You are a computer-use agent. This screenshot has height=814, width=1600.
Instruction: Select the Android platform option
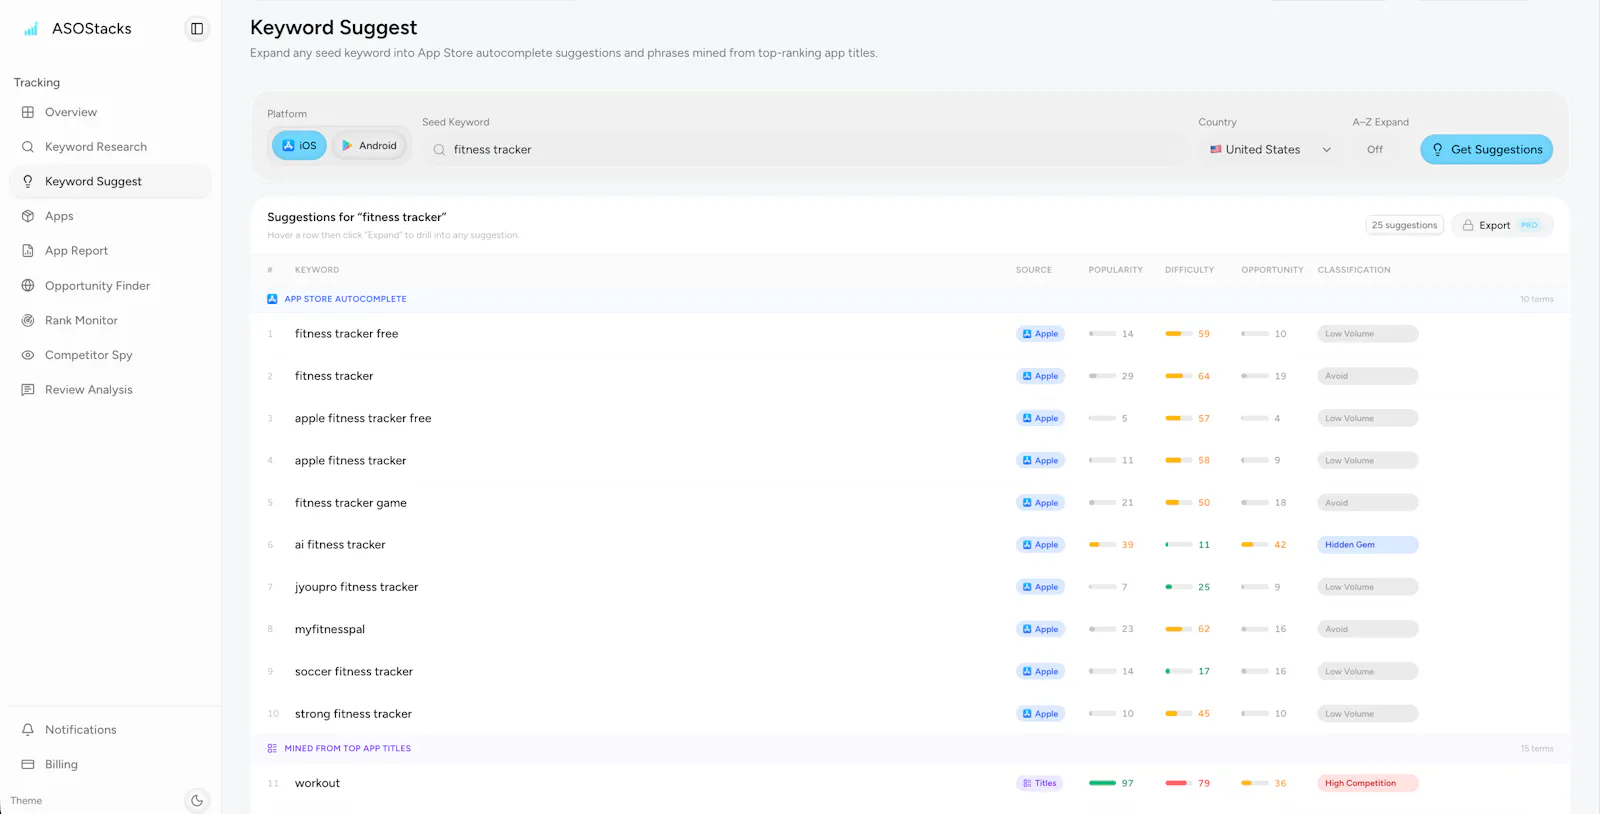coord(369,146)
